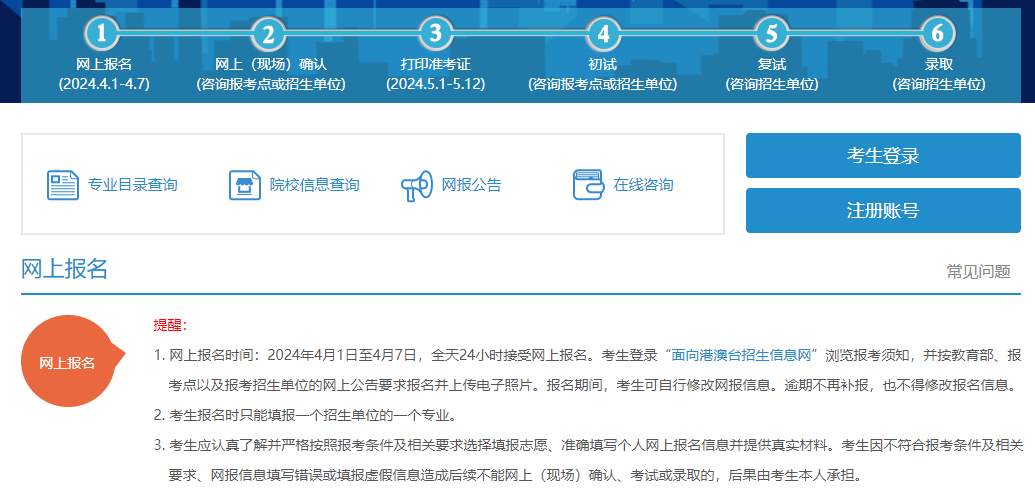Click the 考生登录 button
The height and width of the screenshot is (492, 1035).
[883, 156]
